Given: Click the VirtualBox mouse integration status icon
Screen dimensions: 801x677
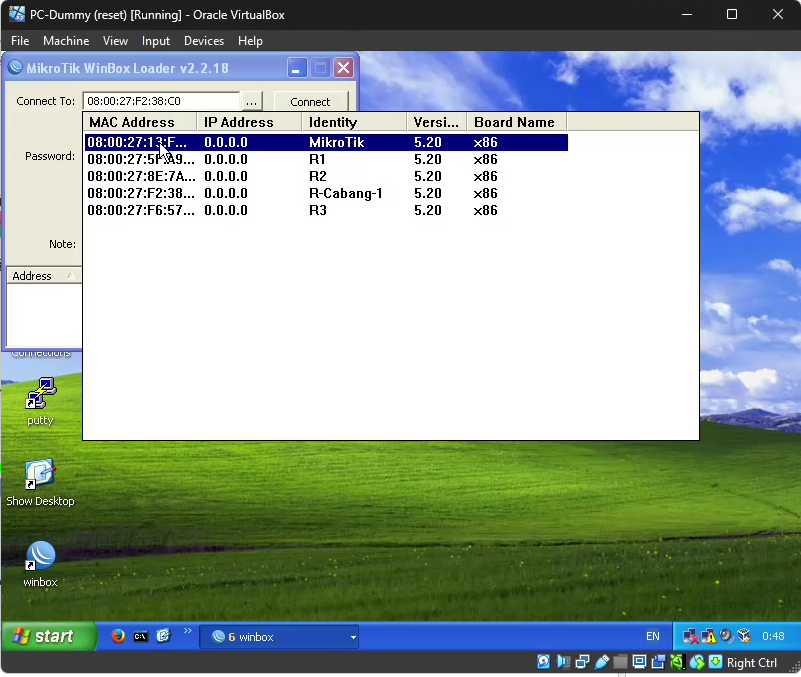Looking at the screenshot, I should [x=697, y=662].
